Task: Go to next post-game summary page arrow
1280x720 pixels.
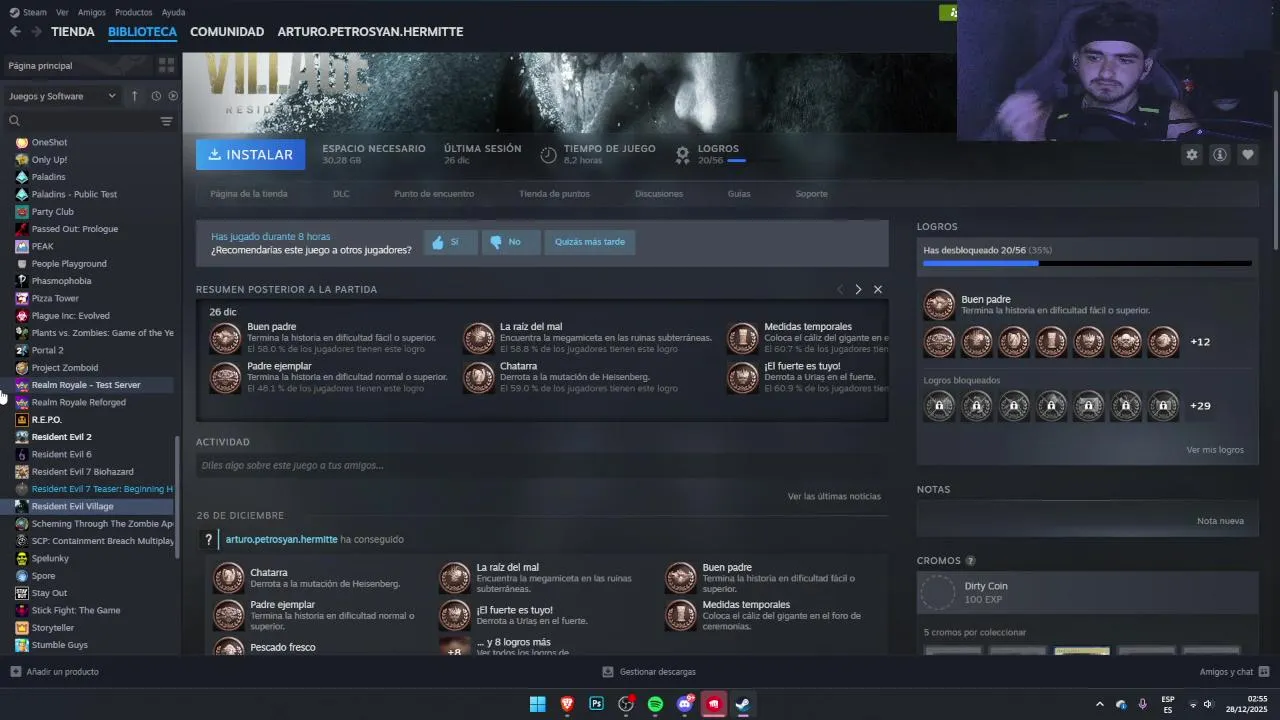Action: coord(858,289)
